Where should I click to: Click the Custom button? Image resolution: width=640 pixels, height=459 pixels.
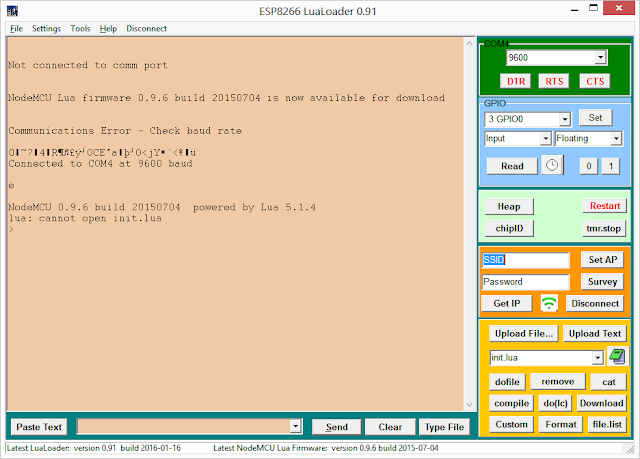[x=511, y=424]
